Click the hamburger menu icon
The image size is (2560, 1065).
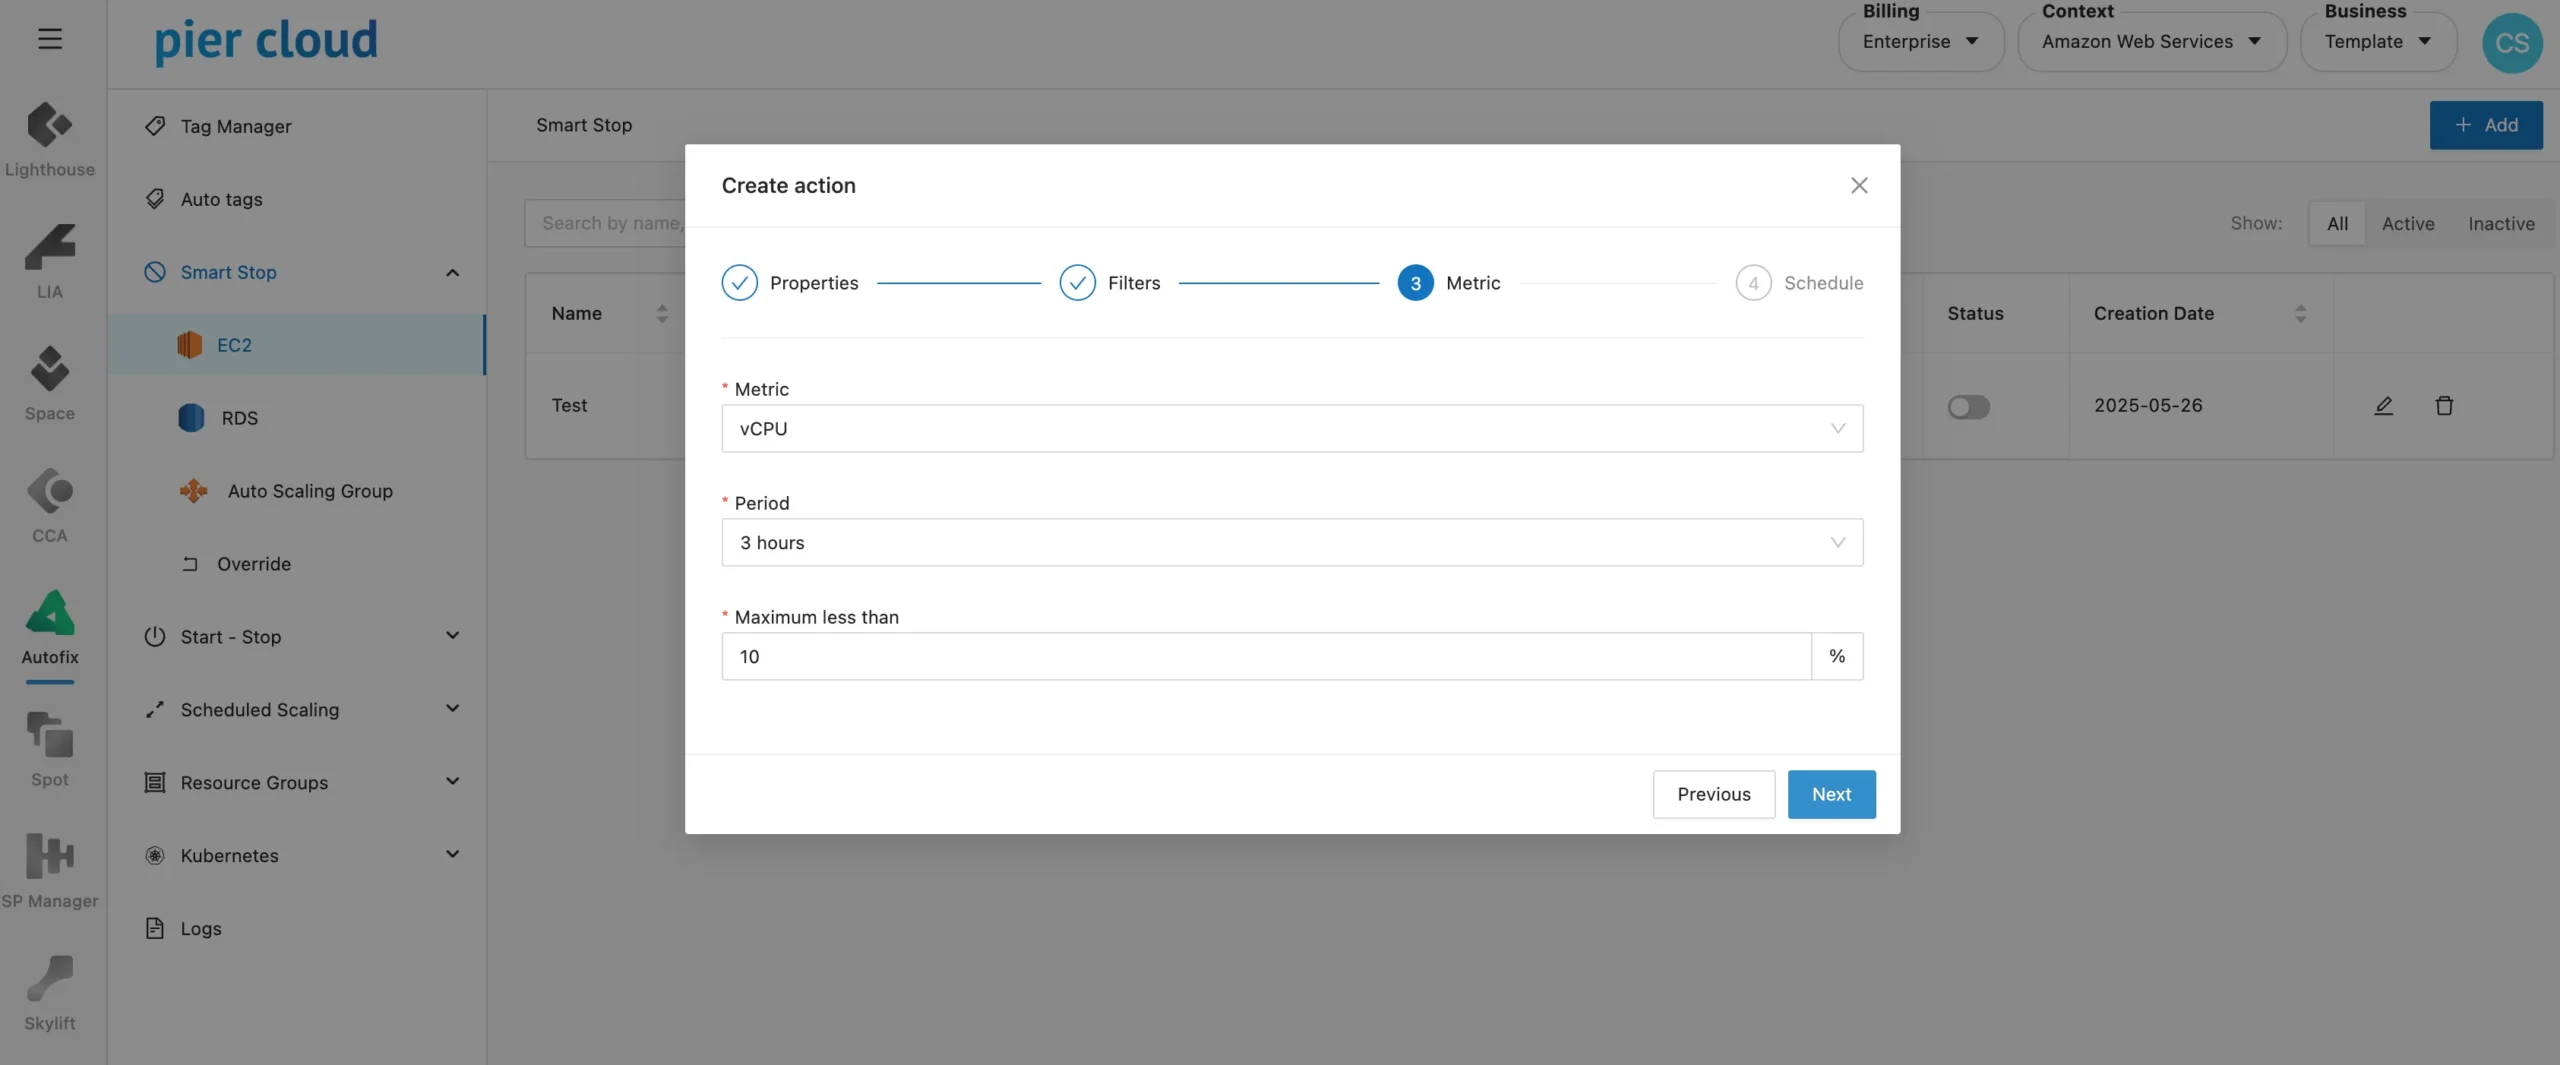coord(50,39)
